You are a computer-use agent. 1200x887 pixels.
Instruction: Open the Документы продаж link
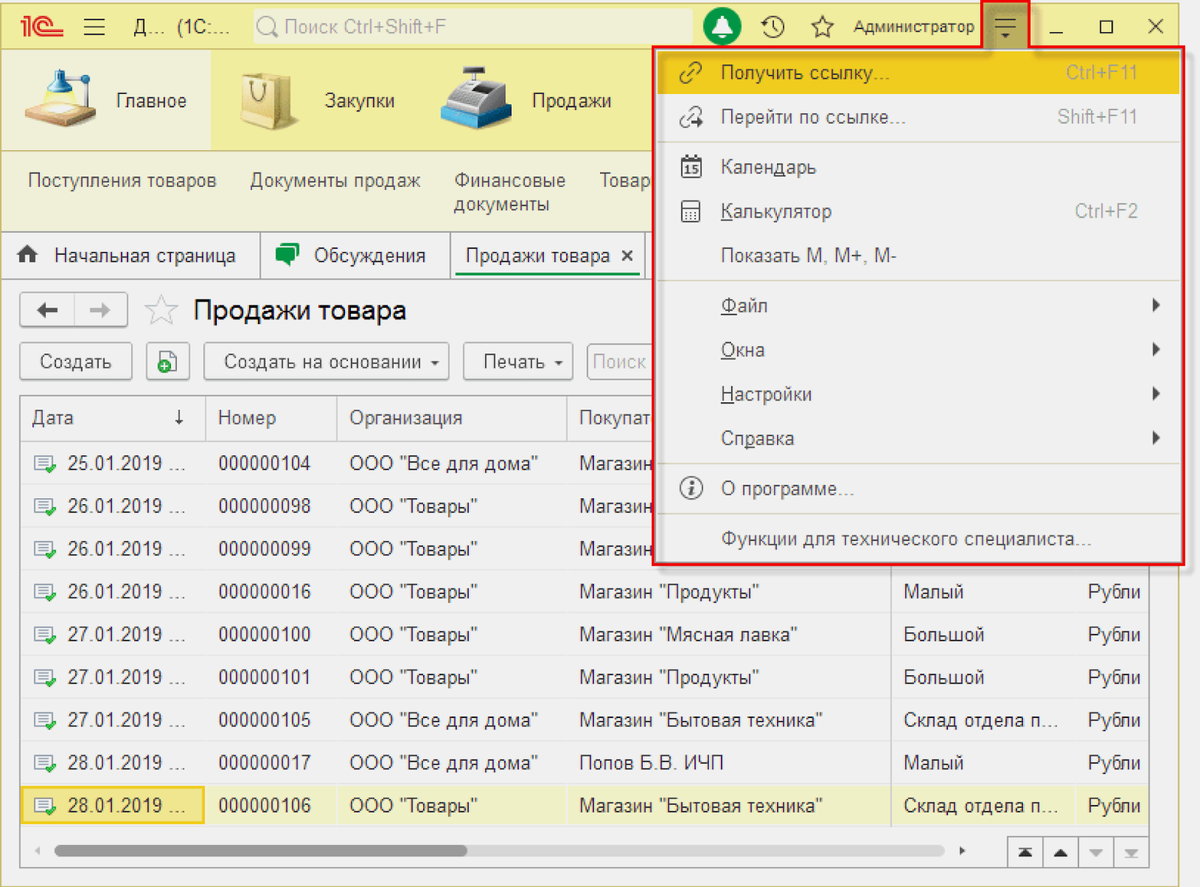[x=335, y=181]
